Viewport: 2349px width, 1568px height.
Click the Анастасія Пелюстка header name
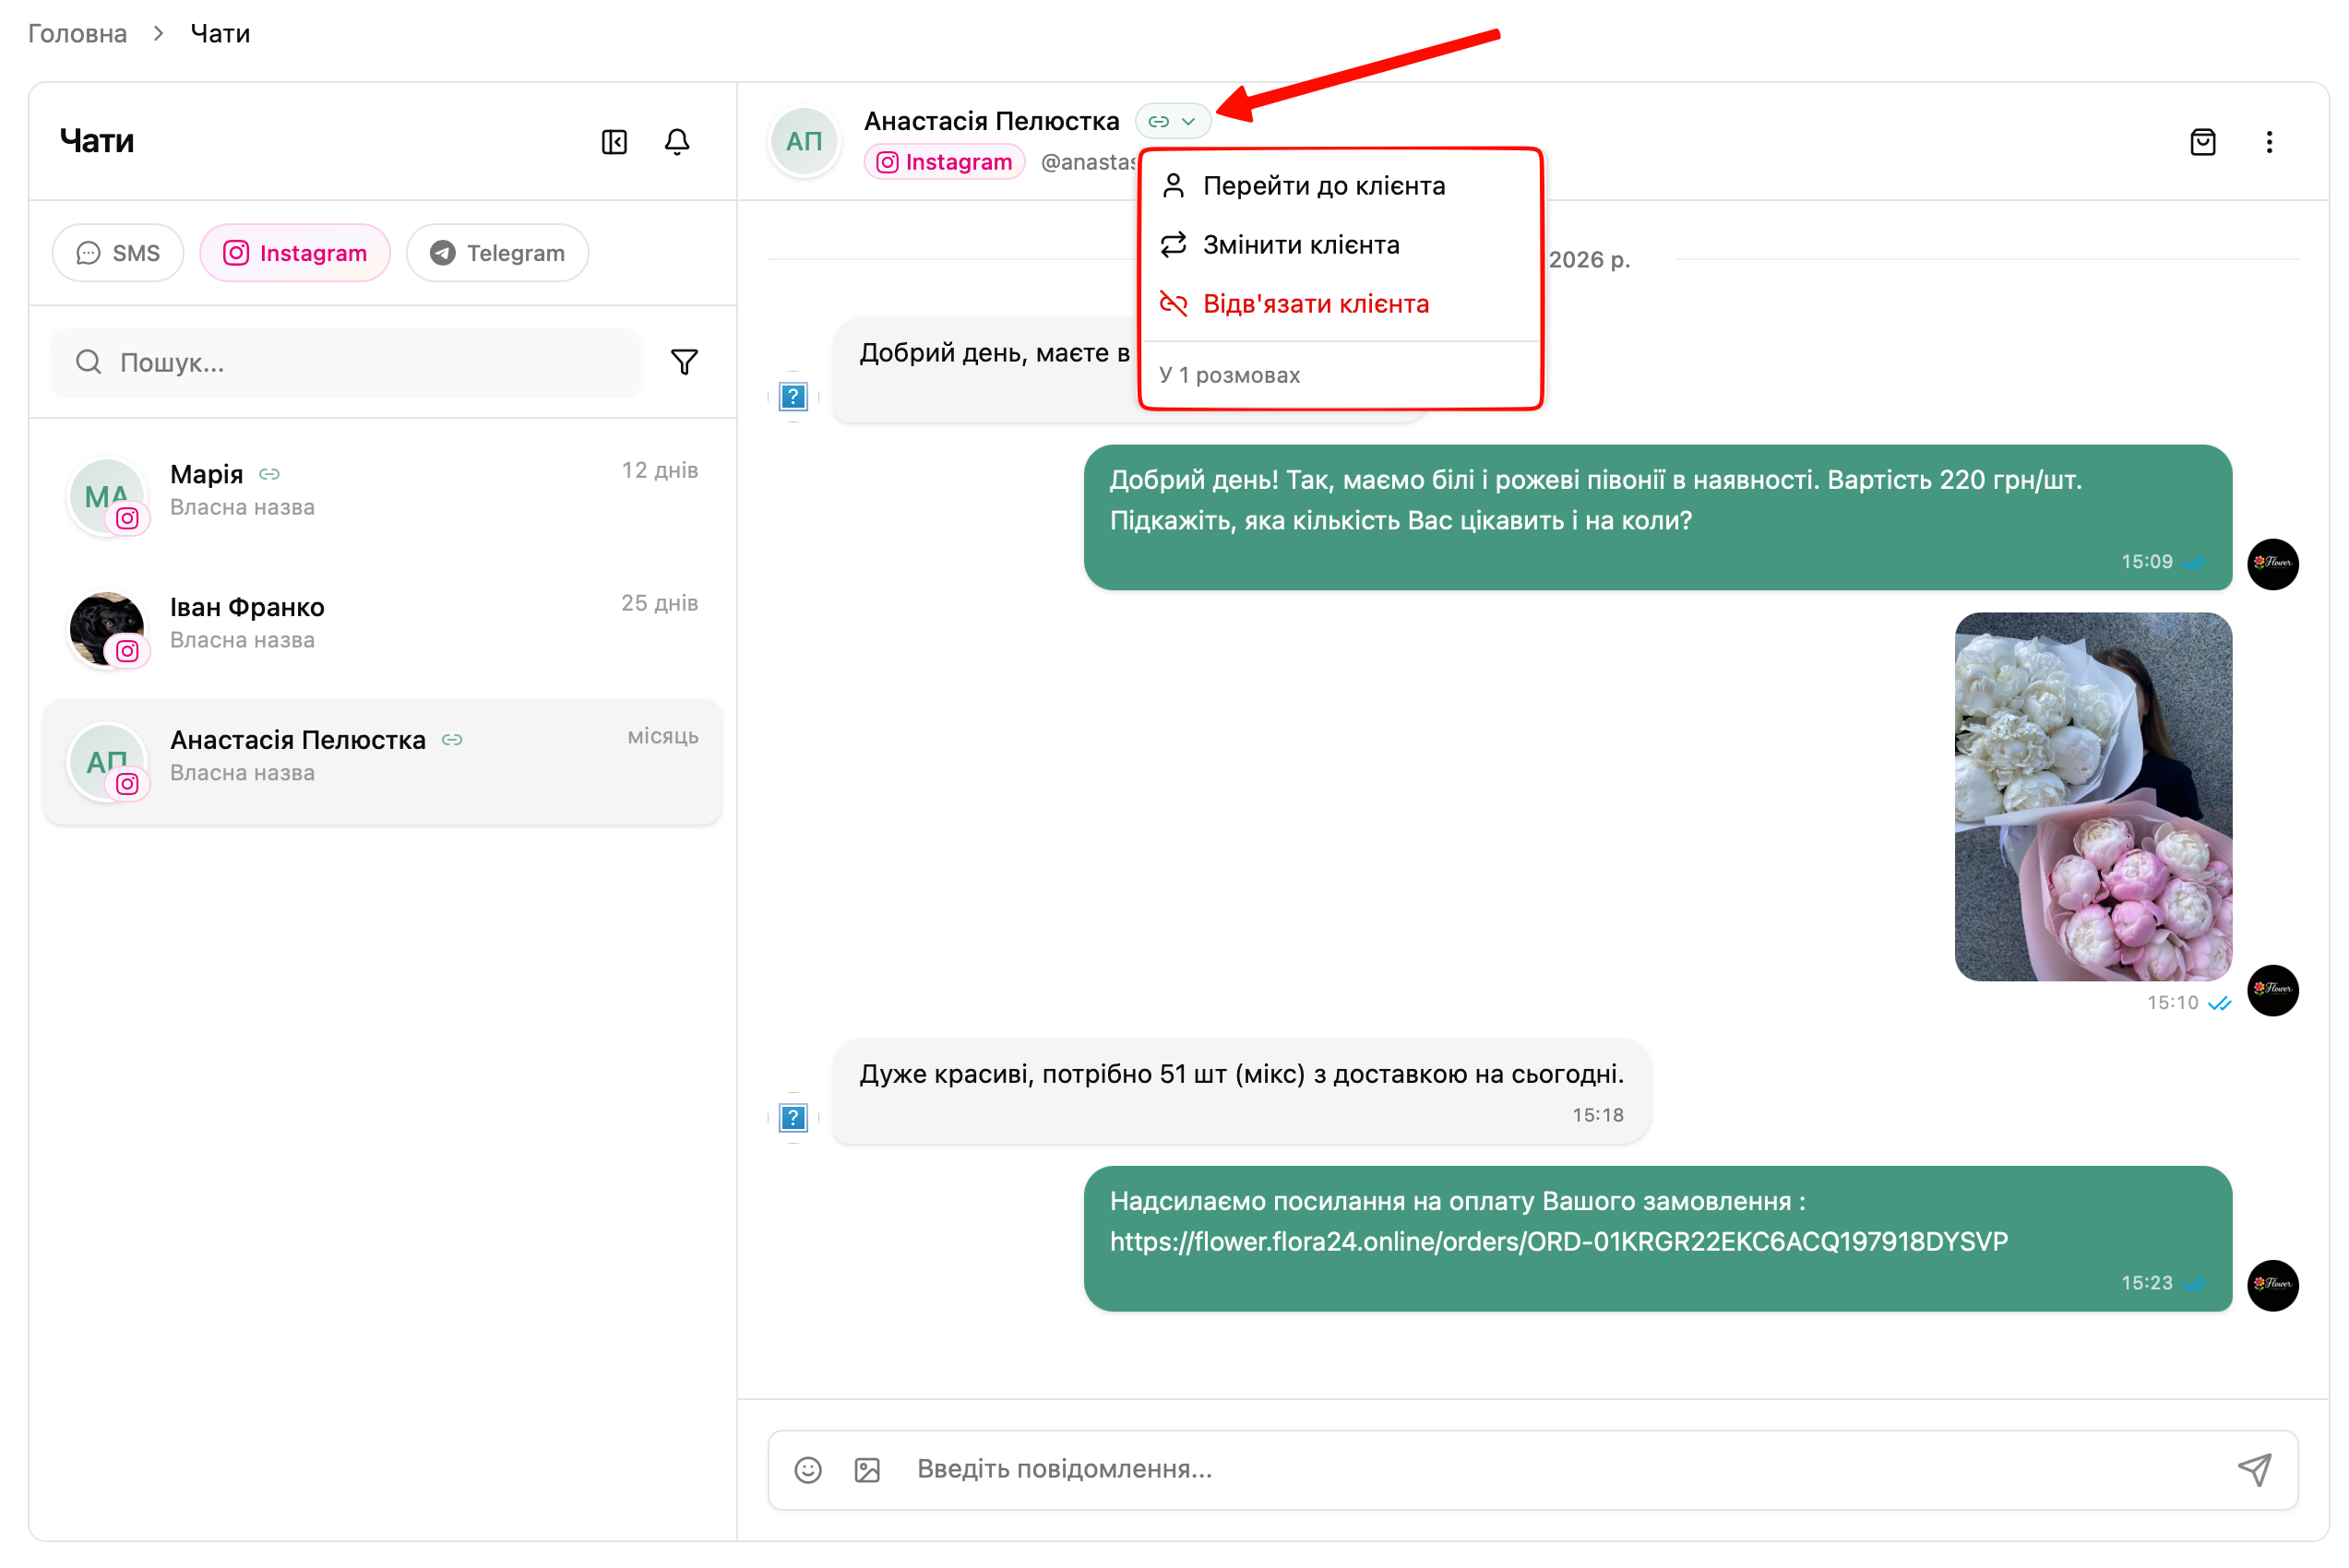click(x=991, y=121)
